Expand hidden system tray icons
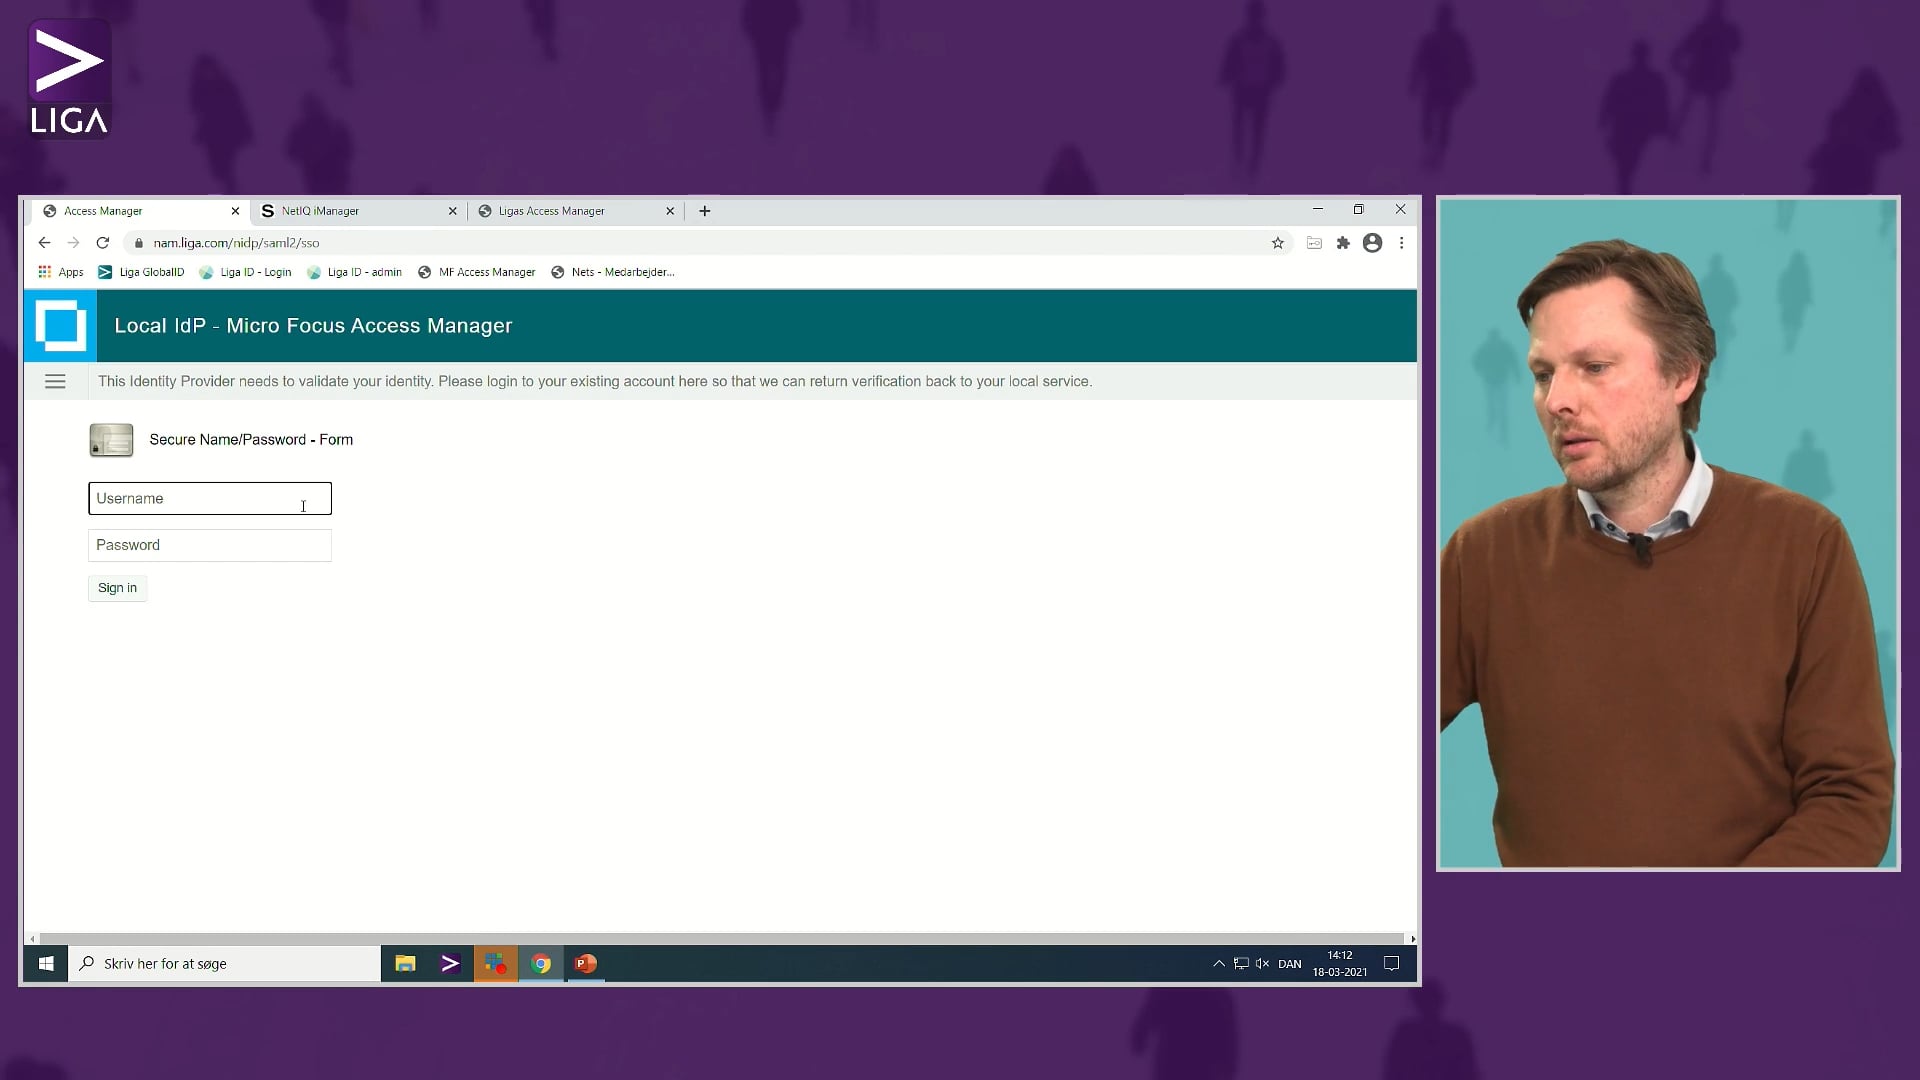Image resolution: width=1920 pixels, height=1080 pixels. click(x=1218, y=964)
